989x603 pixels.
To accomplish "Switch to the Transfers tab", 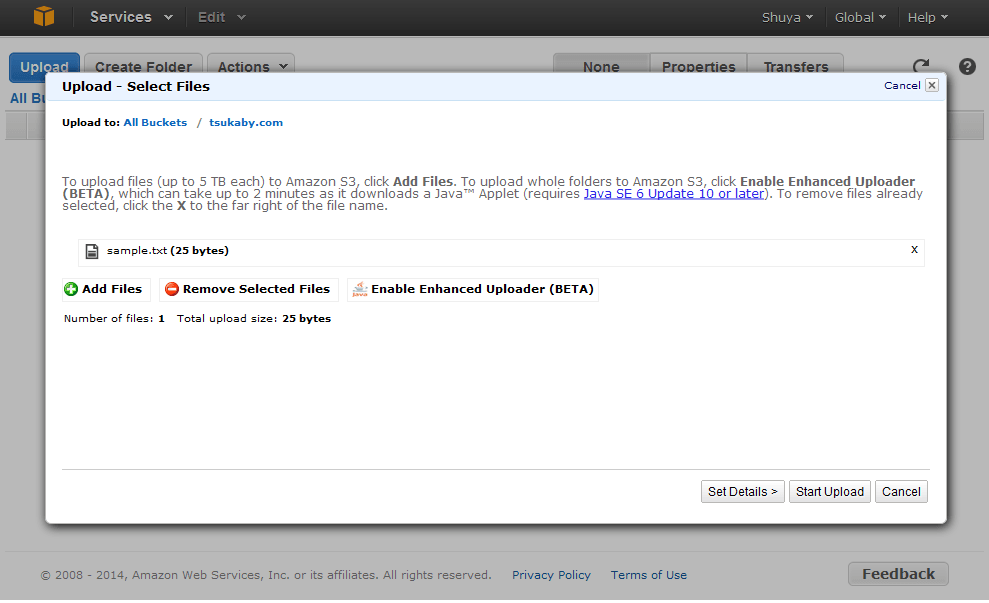I will tap(796, 67).
